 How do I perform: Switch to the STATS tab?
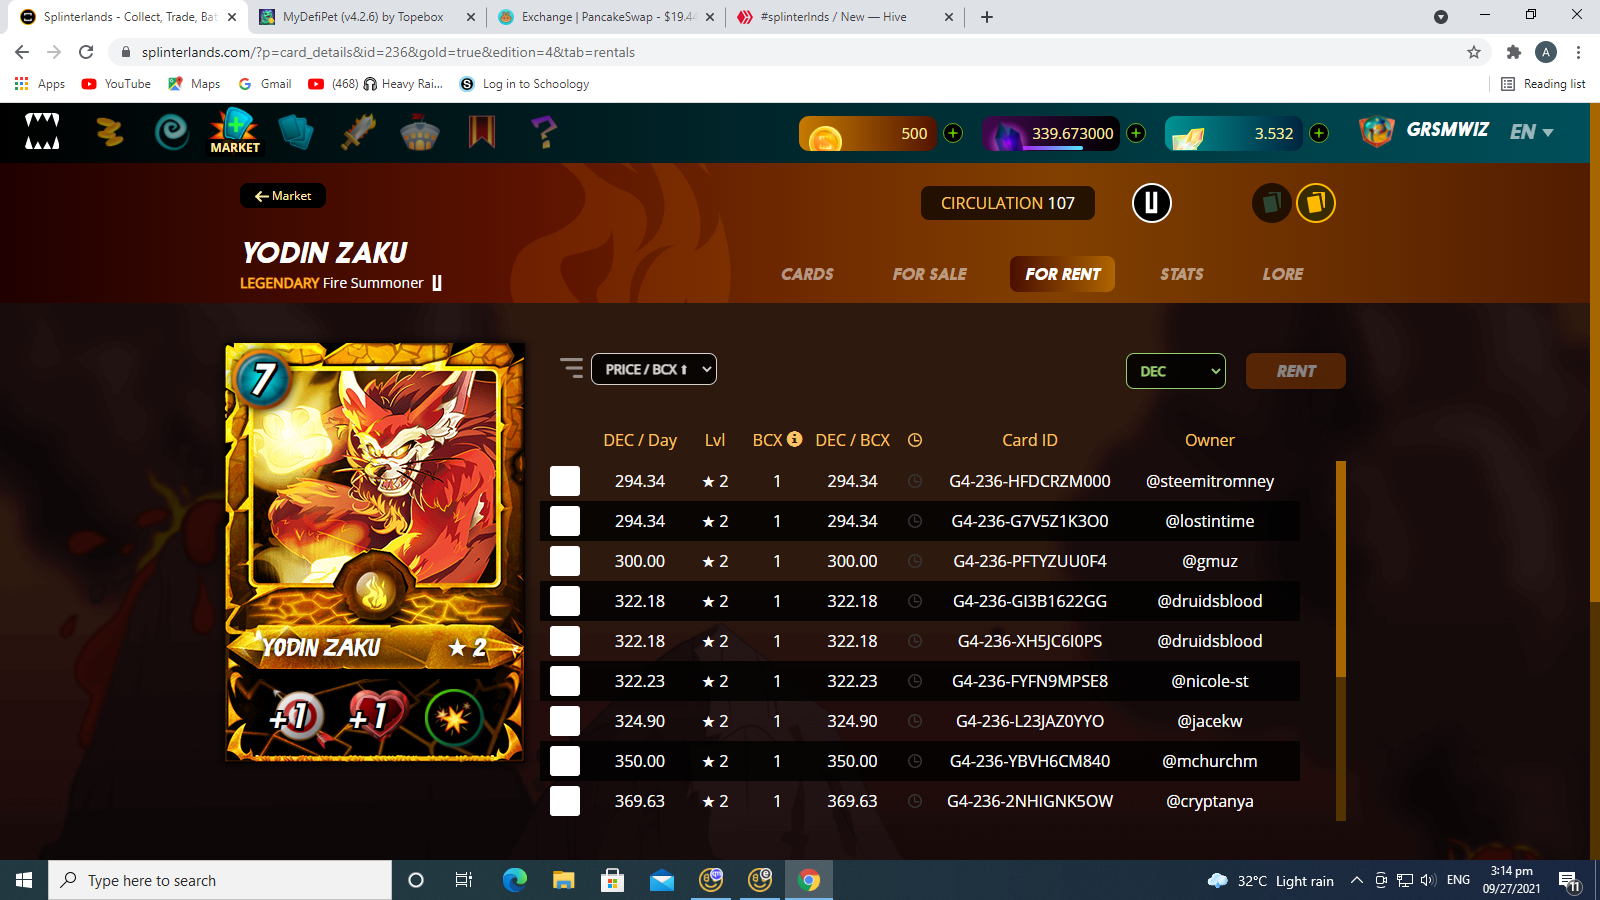point(1182,274)
